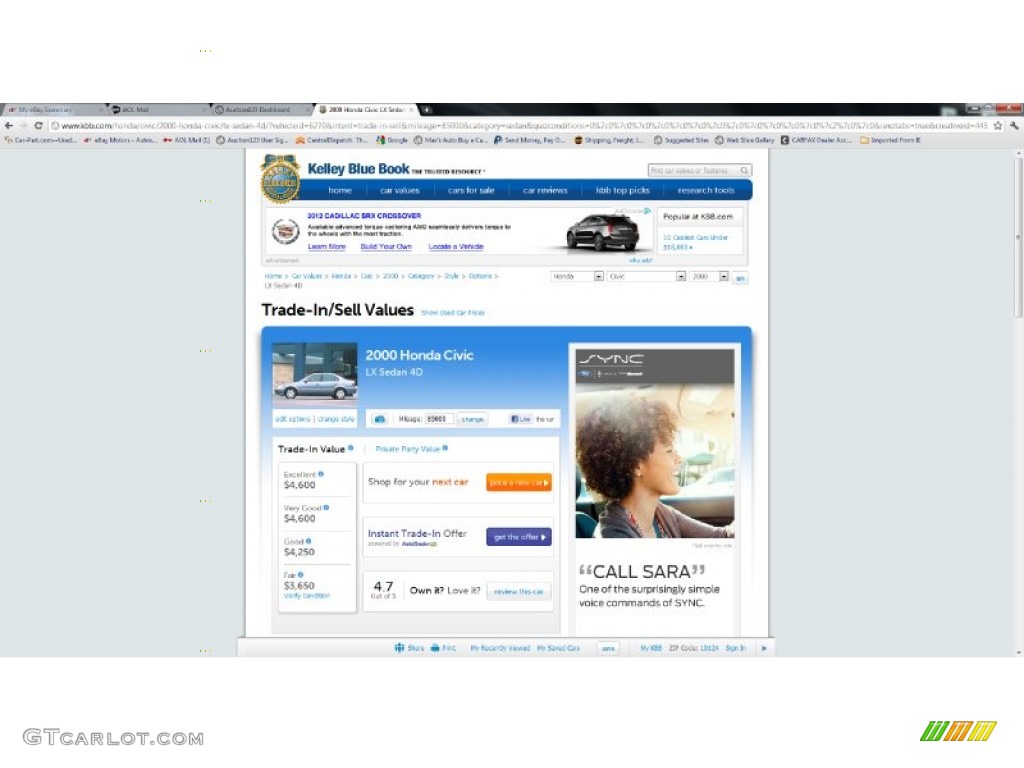Click the browser back arrow
Screen dimensions: 1024x768
8,125
